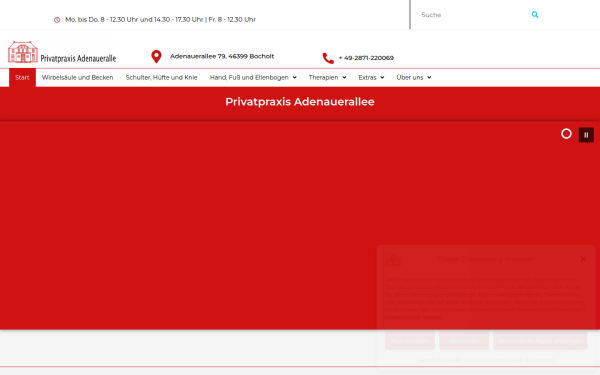Screen dimensions: 600x375
Task: Go to the Start menu tab
Action: [22, 77]
